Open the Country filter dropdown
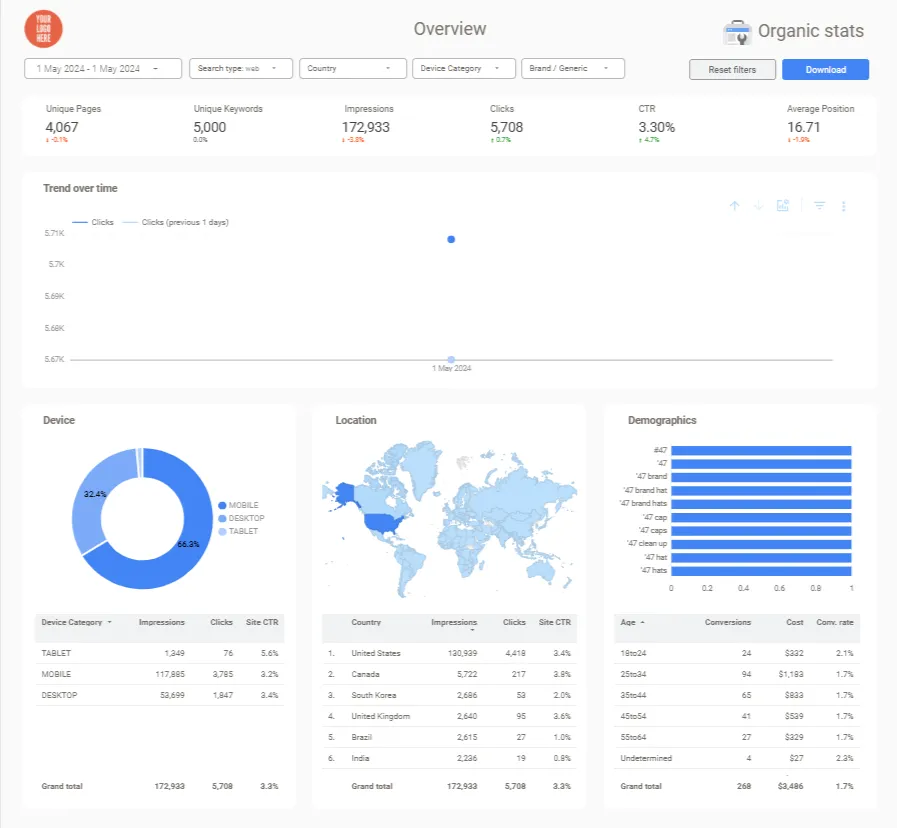Viewport: 897px width, 828px height. 353,69
